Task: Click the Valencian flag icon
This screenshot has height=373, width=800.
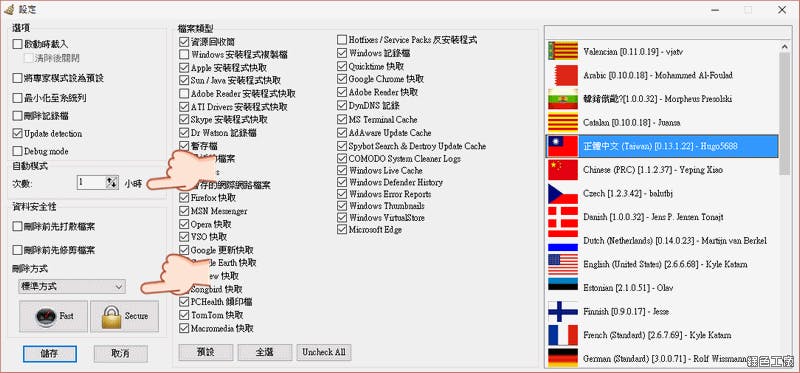Action: [x=563, y=51]
